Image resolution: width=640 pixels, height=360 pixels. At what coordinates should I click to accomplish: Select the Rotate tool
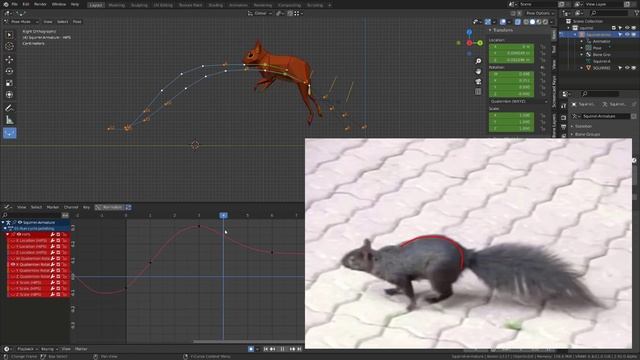pyautogui.click(x=9, y=71)
